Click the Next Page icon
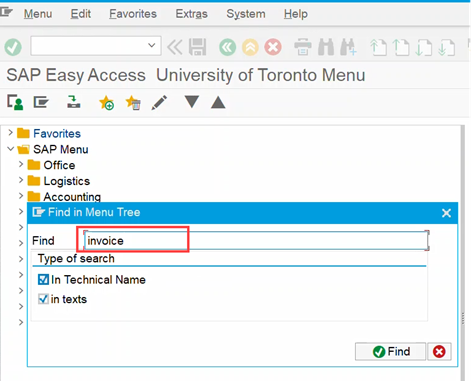The width and height of the screenshot is (471, 382). pos(424,47)
